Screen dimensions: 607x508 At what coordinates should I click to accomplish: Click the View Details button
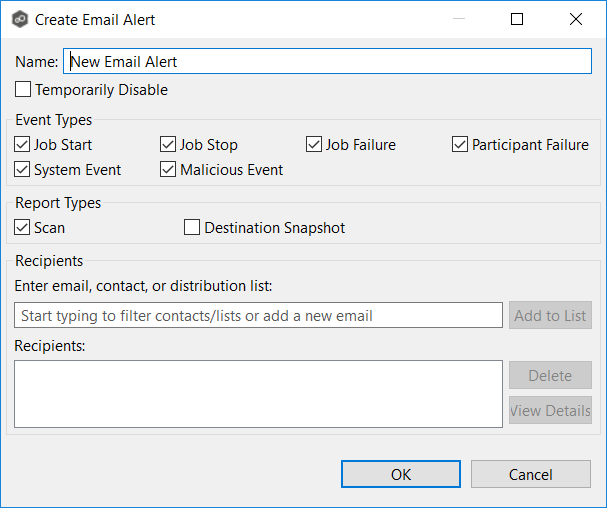pos(550,411)
